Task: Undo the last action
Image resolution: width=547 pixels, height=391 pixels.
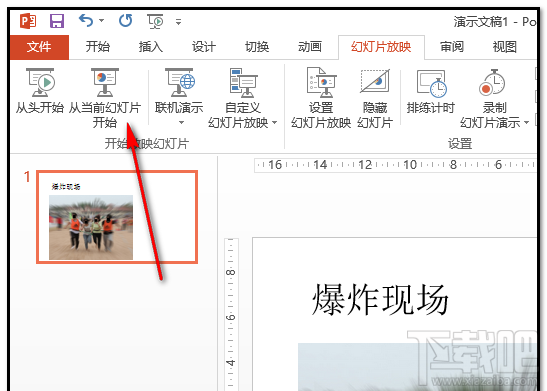Action: click(x=86, y=21)
